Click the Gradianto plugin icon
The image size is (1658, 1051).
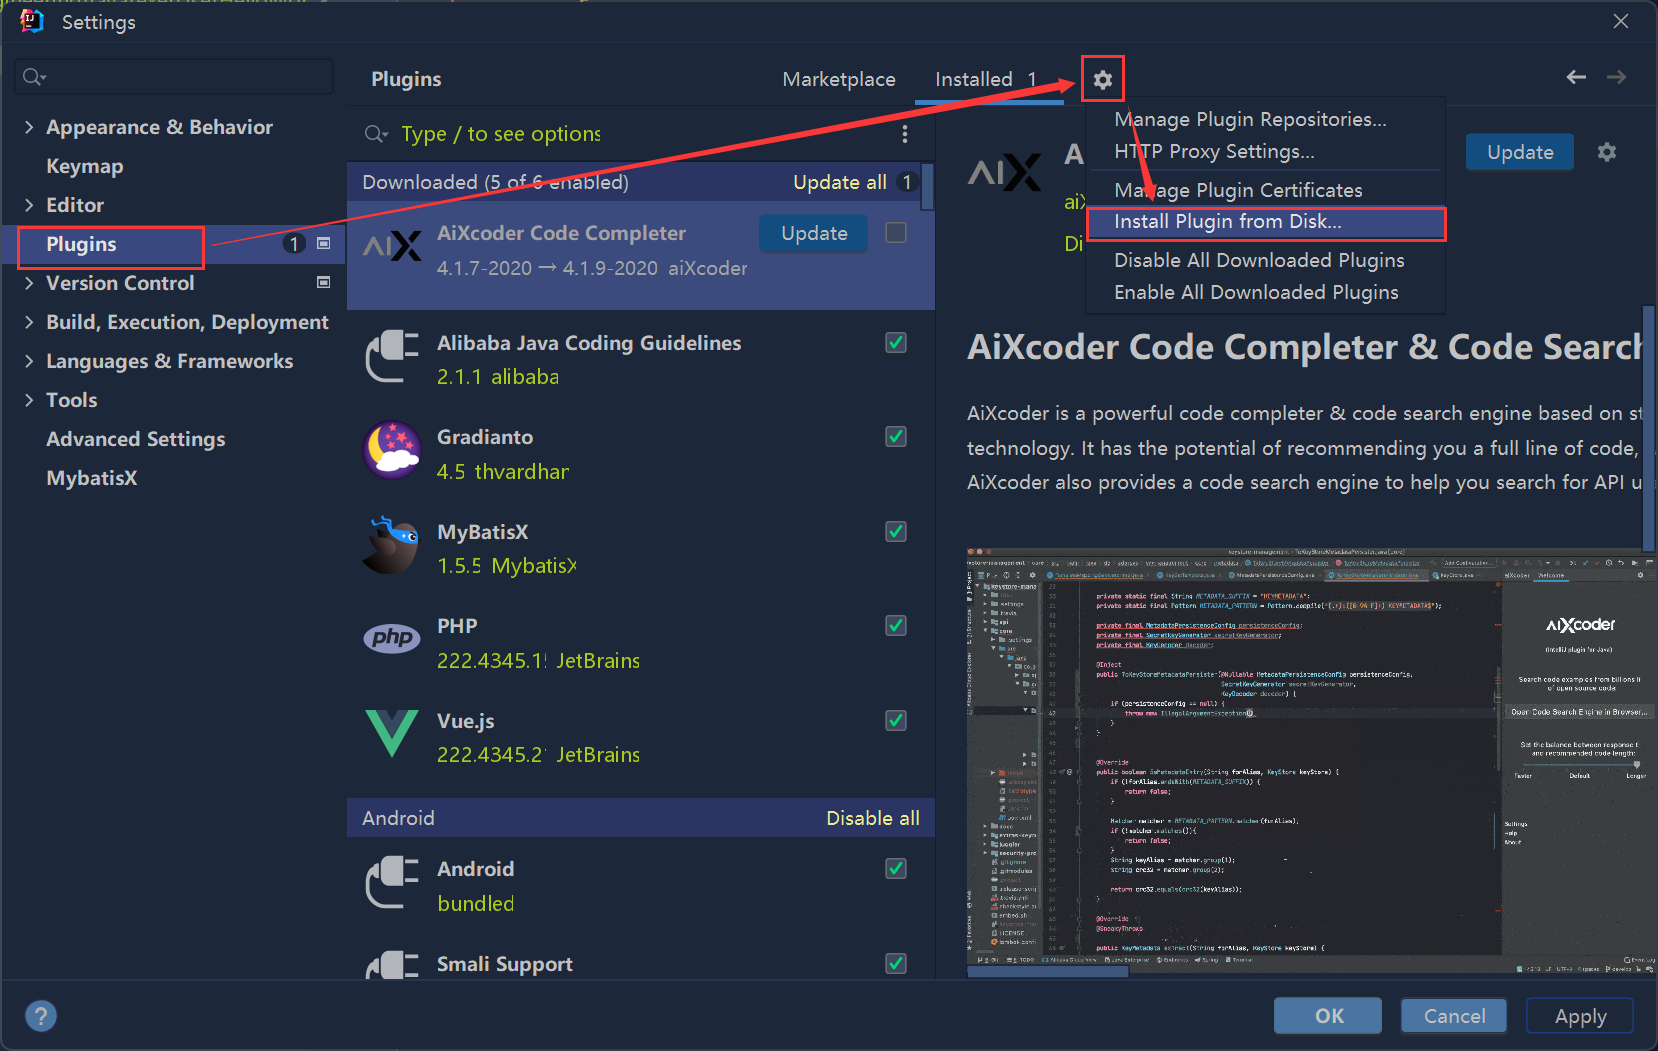392,450
